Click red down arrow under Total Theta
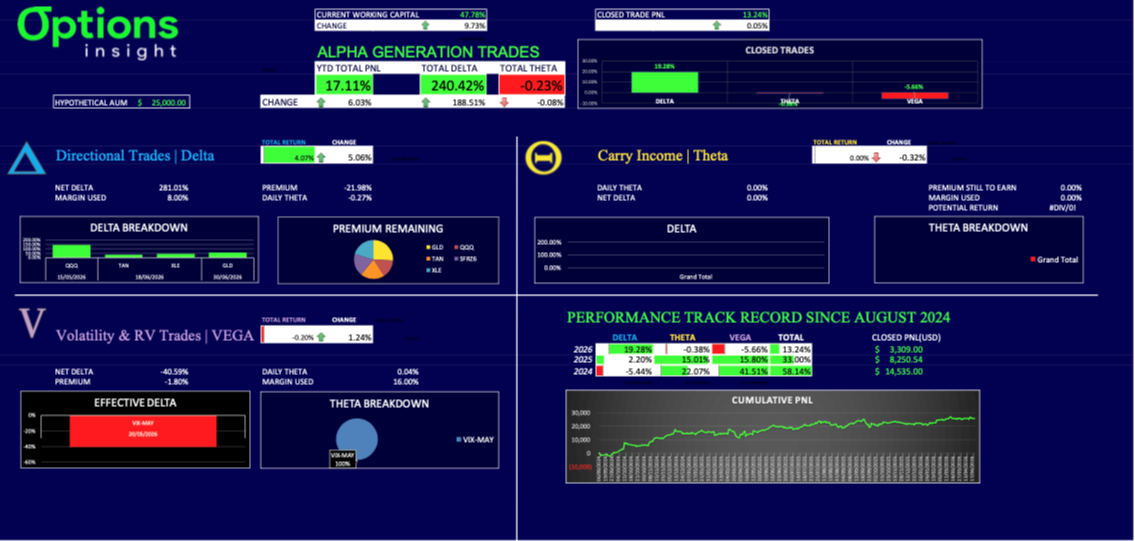 pos(504,102)
